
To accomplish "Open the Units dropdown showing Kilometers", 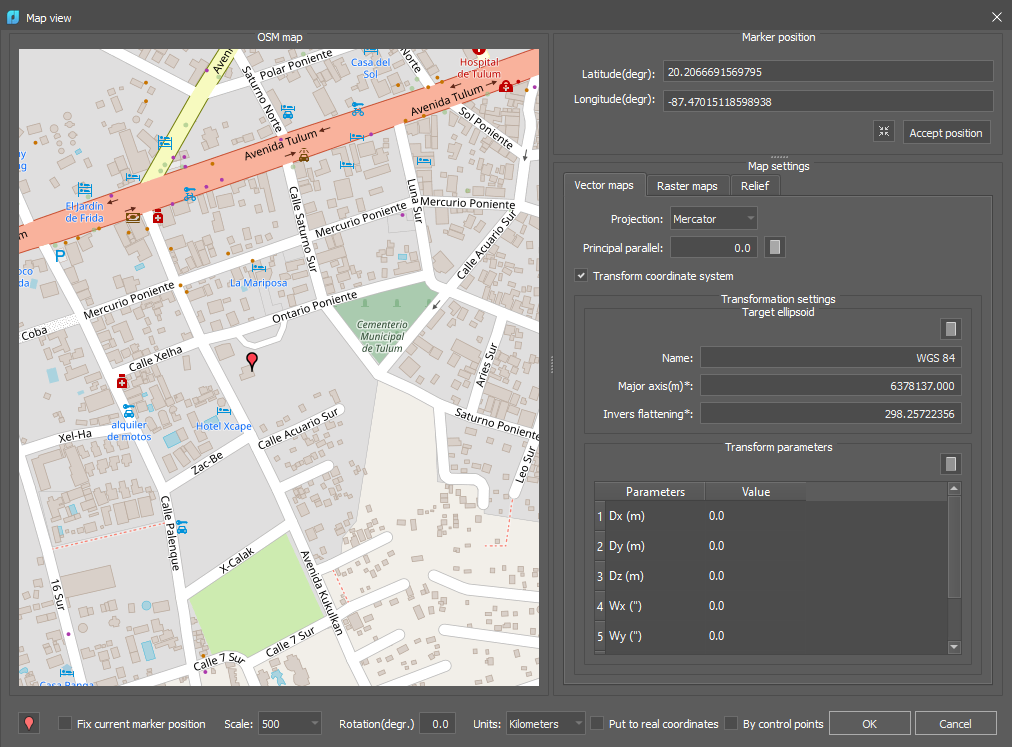I will click(x=545, y=723).
